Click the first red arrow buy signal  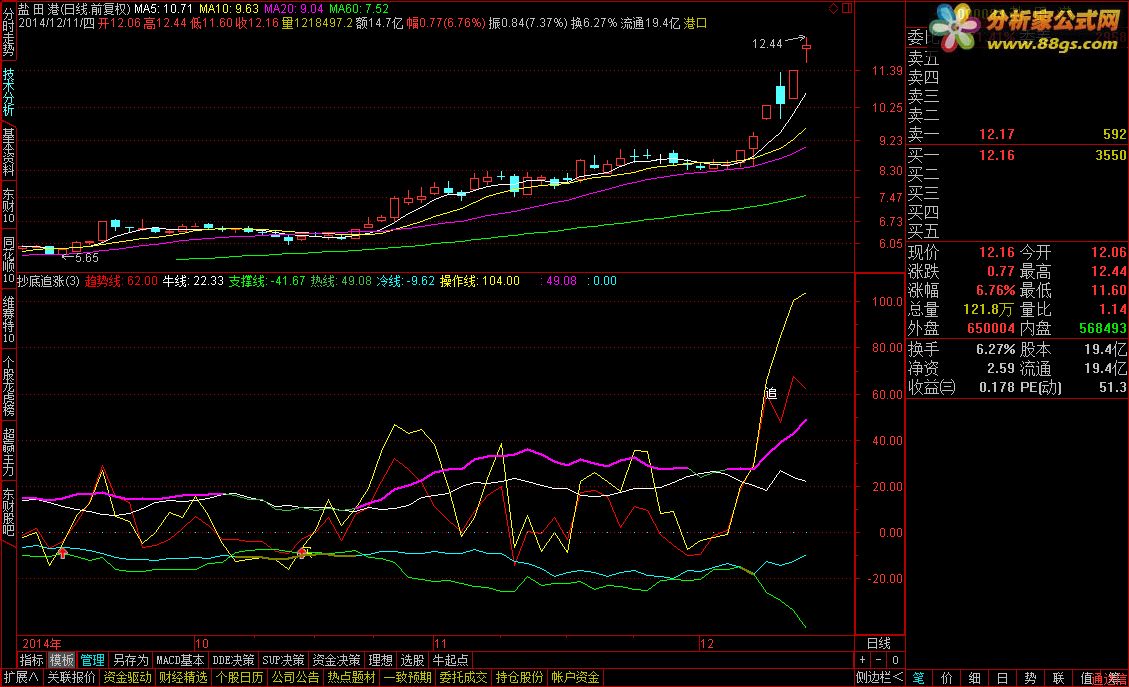[63, 553]
